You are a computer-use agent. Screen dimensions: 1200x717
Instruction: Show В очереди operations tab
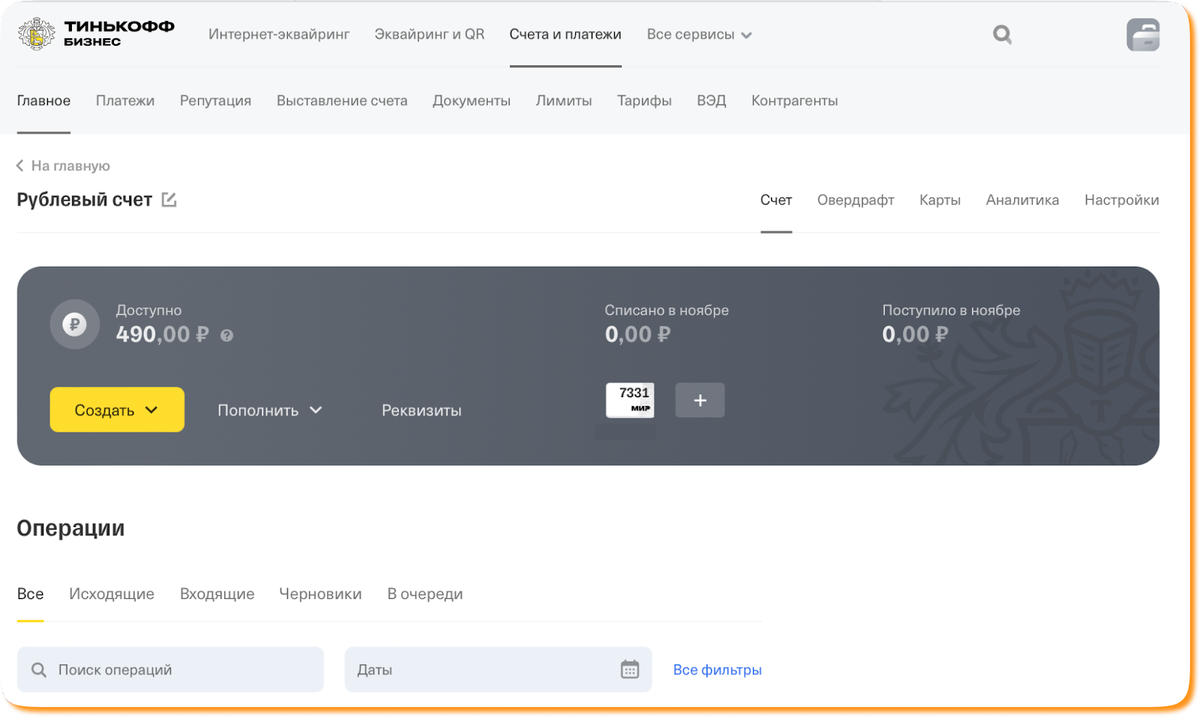click(x=425, y=594)
